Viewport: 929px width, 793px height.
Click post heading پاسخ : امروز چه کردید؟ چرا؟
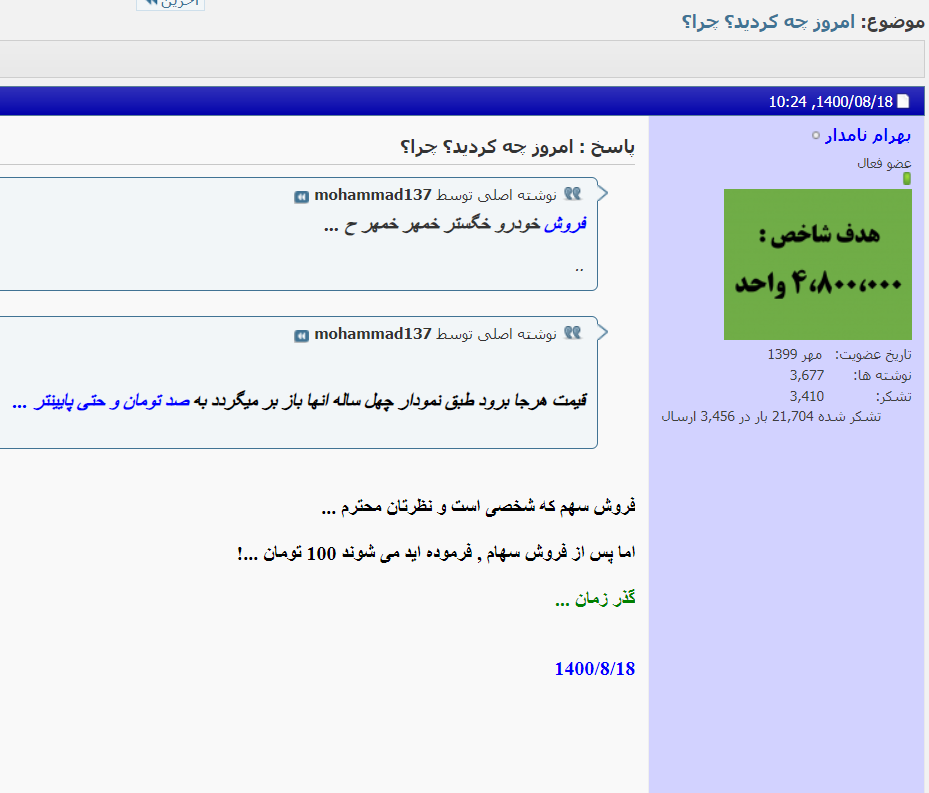pyautogui.click(x=517, y=146)
